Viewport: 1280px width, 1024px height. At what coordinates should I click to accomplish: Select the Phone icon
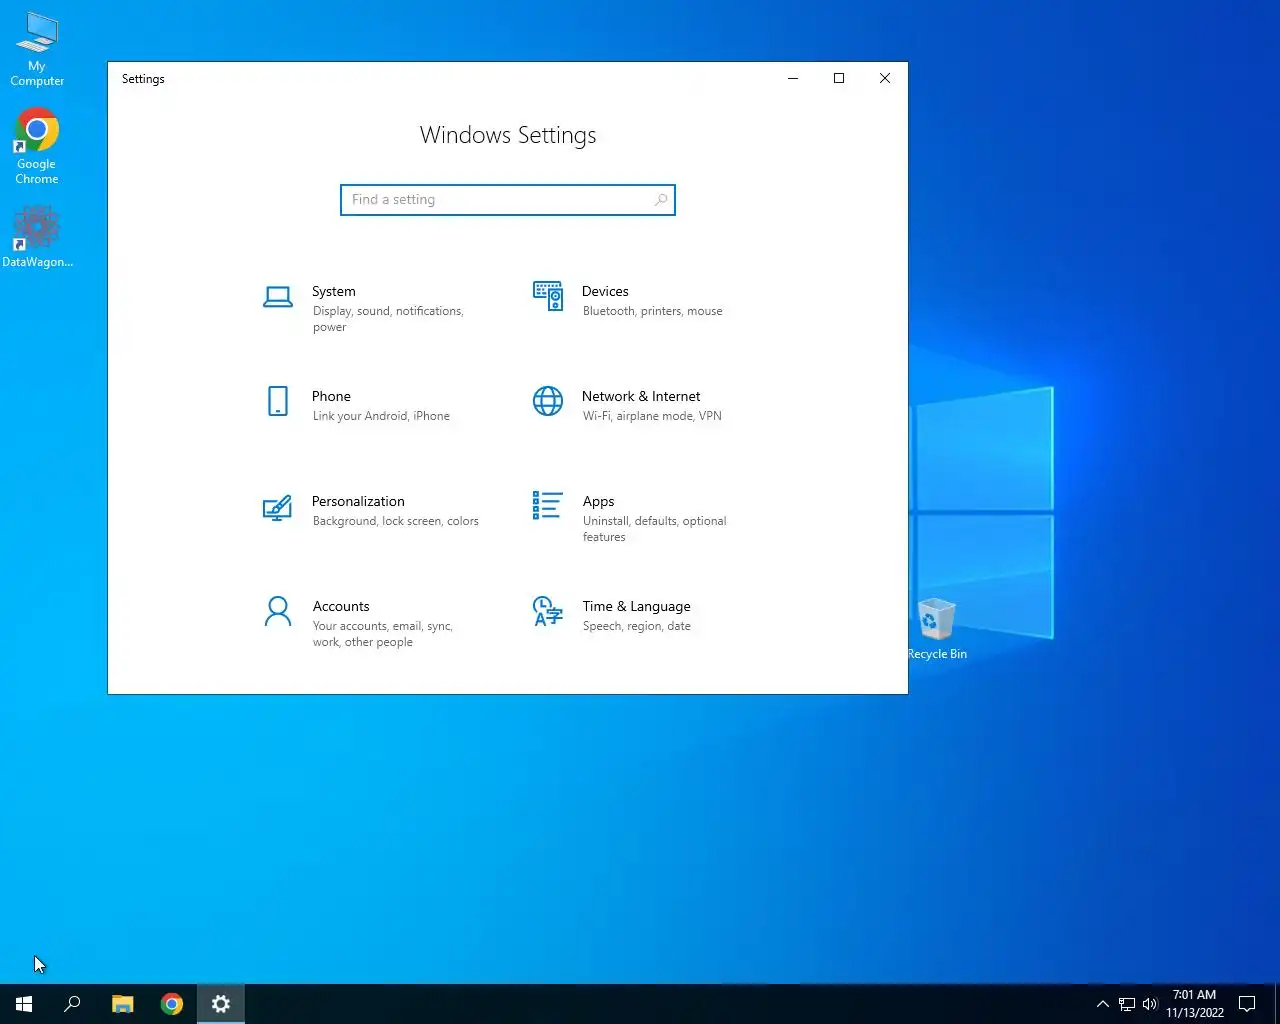(278, 401)
